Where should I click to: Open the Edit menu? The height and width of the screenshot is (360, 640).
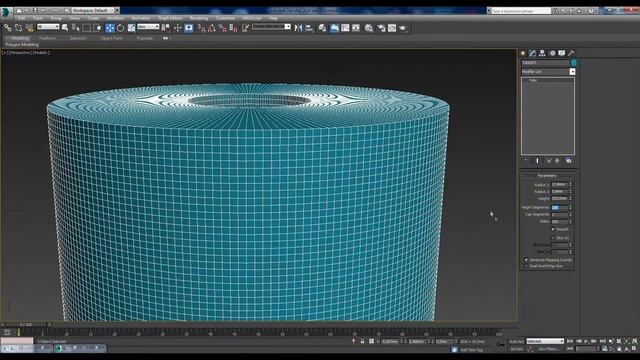point(21,18)
